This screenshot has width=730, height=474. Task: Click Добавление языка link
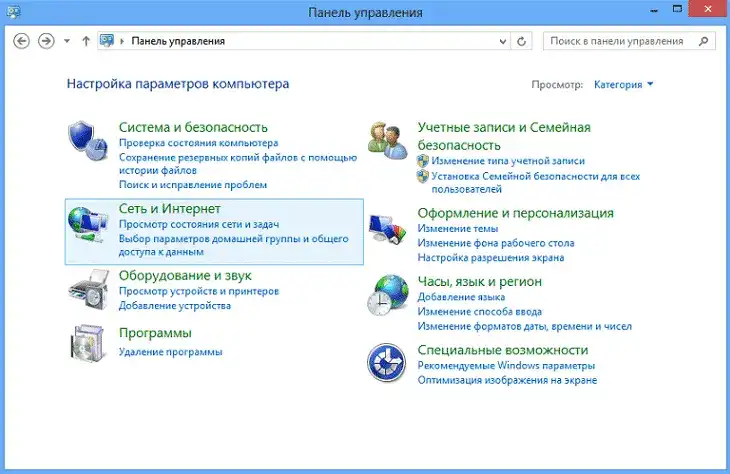(x=461, y=297)
